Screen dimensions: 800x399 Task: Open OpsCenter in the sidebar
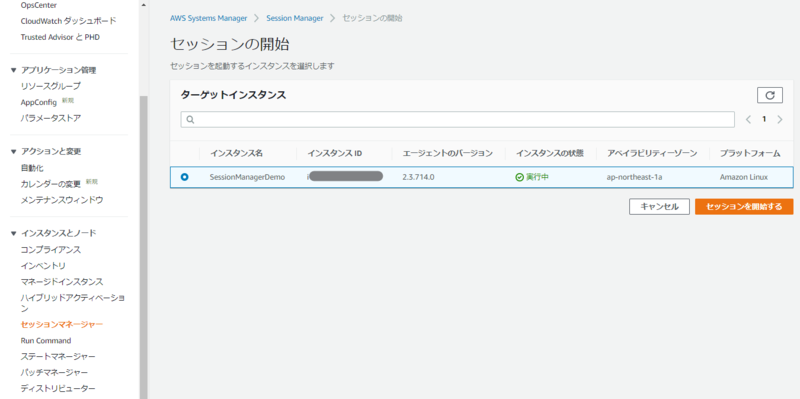(x=39, y=5)
